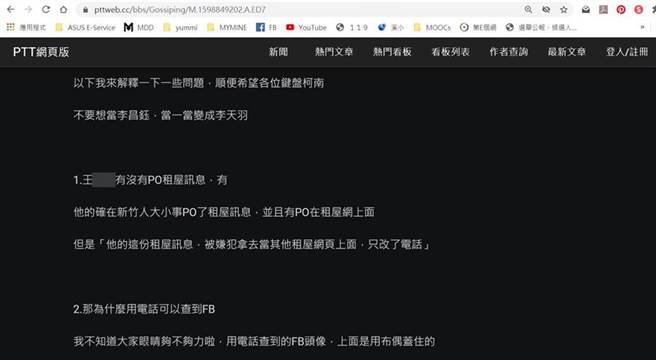Image resolution: width=656 pixels, height=360 pixels.
Task: Click the crossed-eye tracking icon in address bar
Action: click(546, 9)
